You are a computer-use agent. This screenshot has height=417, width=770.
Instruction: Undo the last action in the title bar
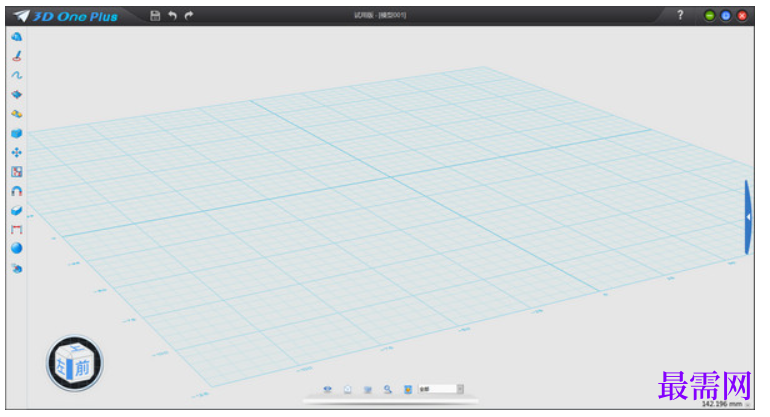click(x=172, y=16)
